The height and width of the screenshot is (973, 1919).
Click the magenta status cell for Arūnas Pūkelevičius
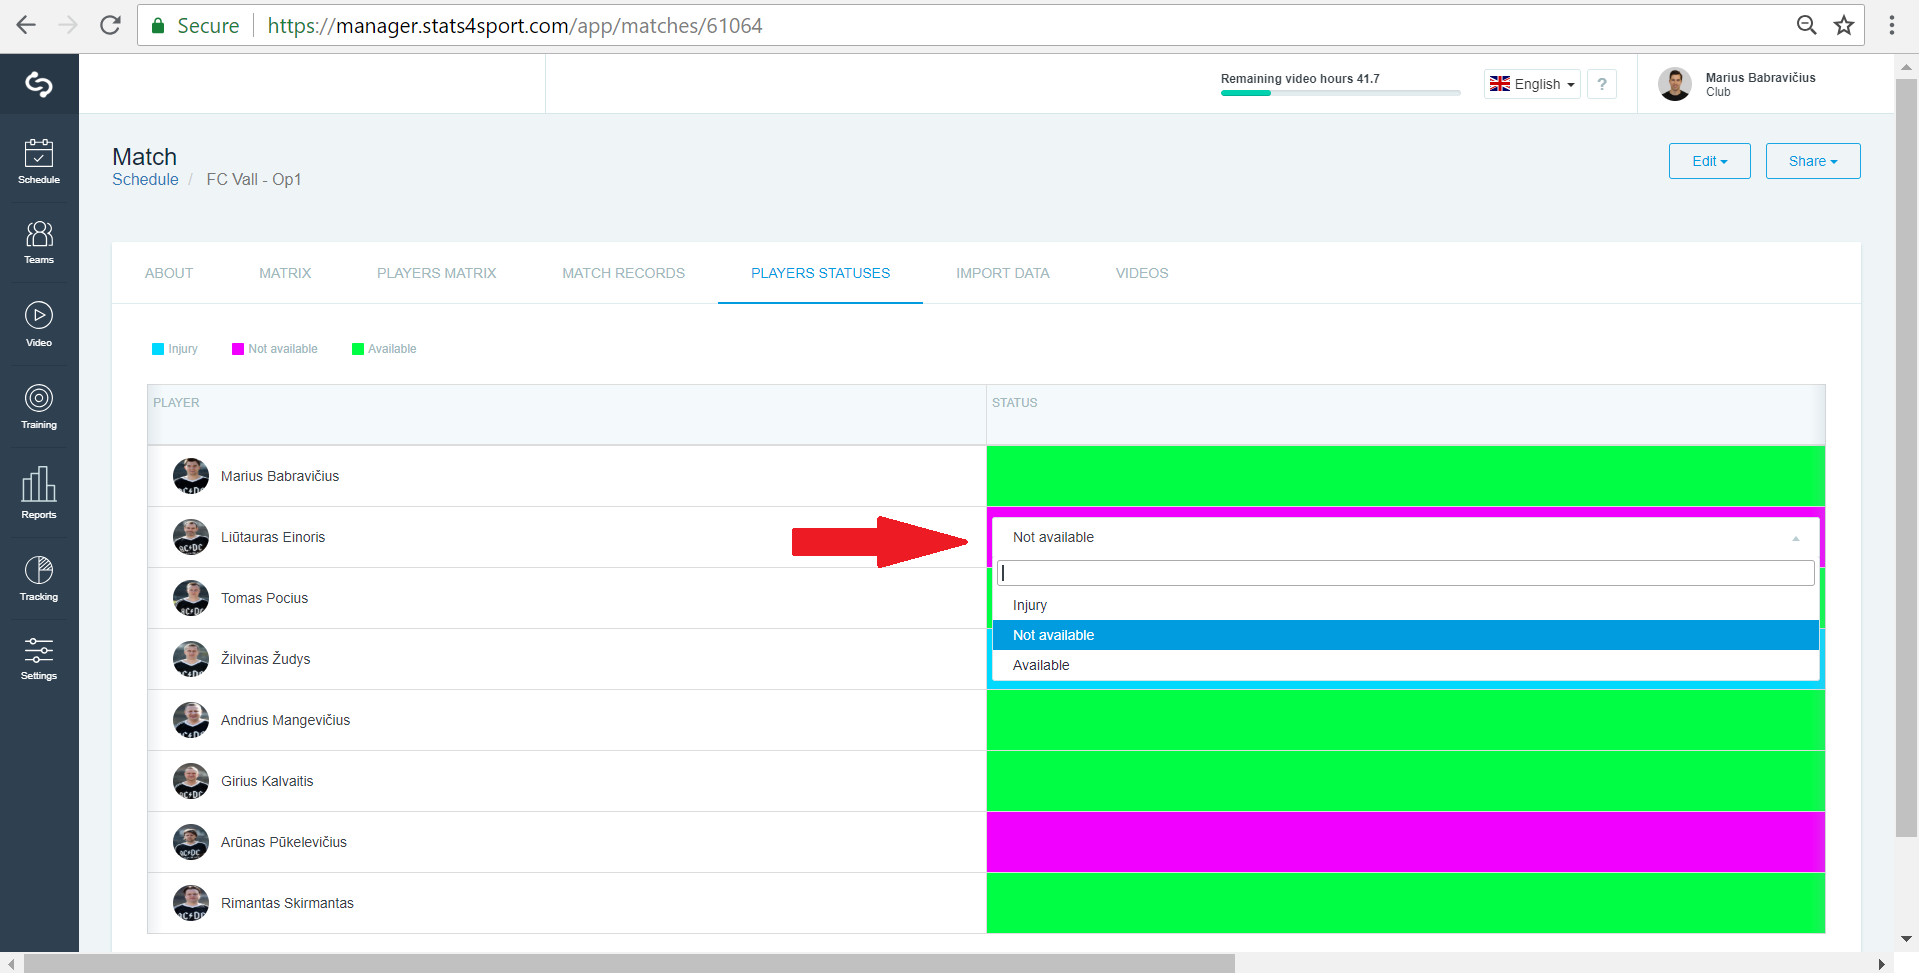(1406, 842)
